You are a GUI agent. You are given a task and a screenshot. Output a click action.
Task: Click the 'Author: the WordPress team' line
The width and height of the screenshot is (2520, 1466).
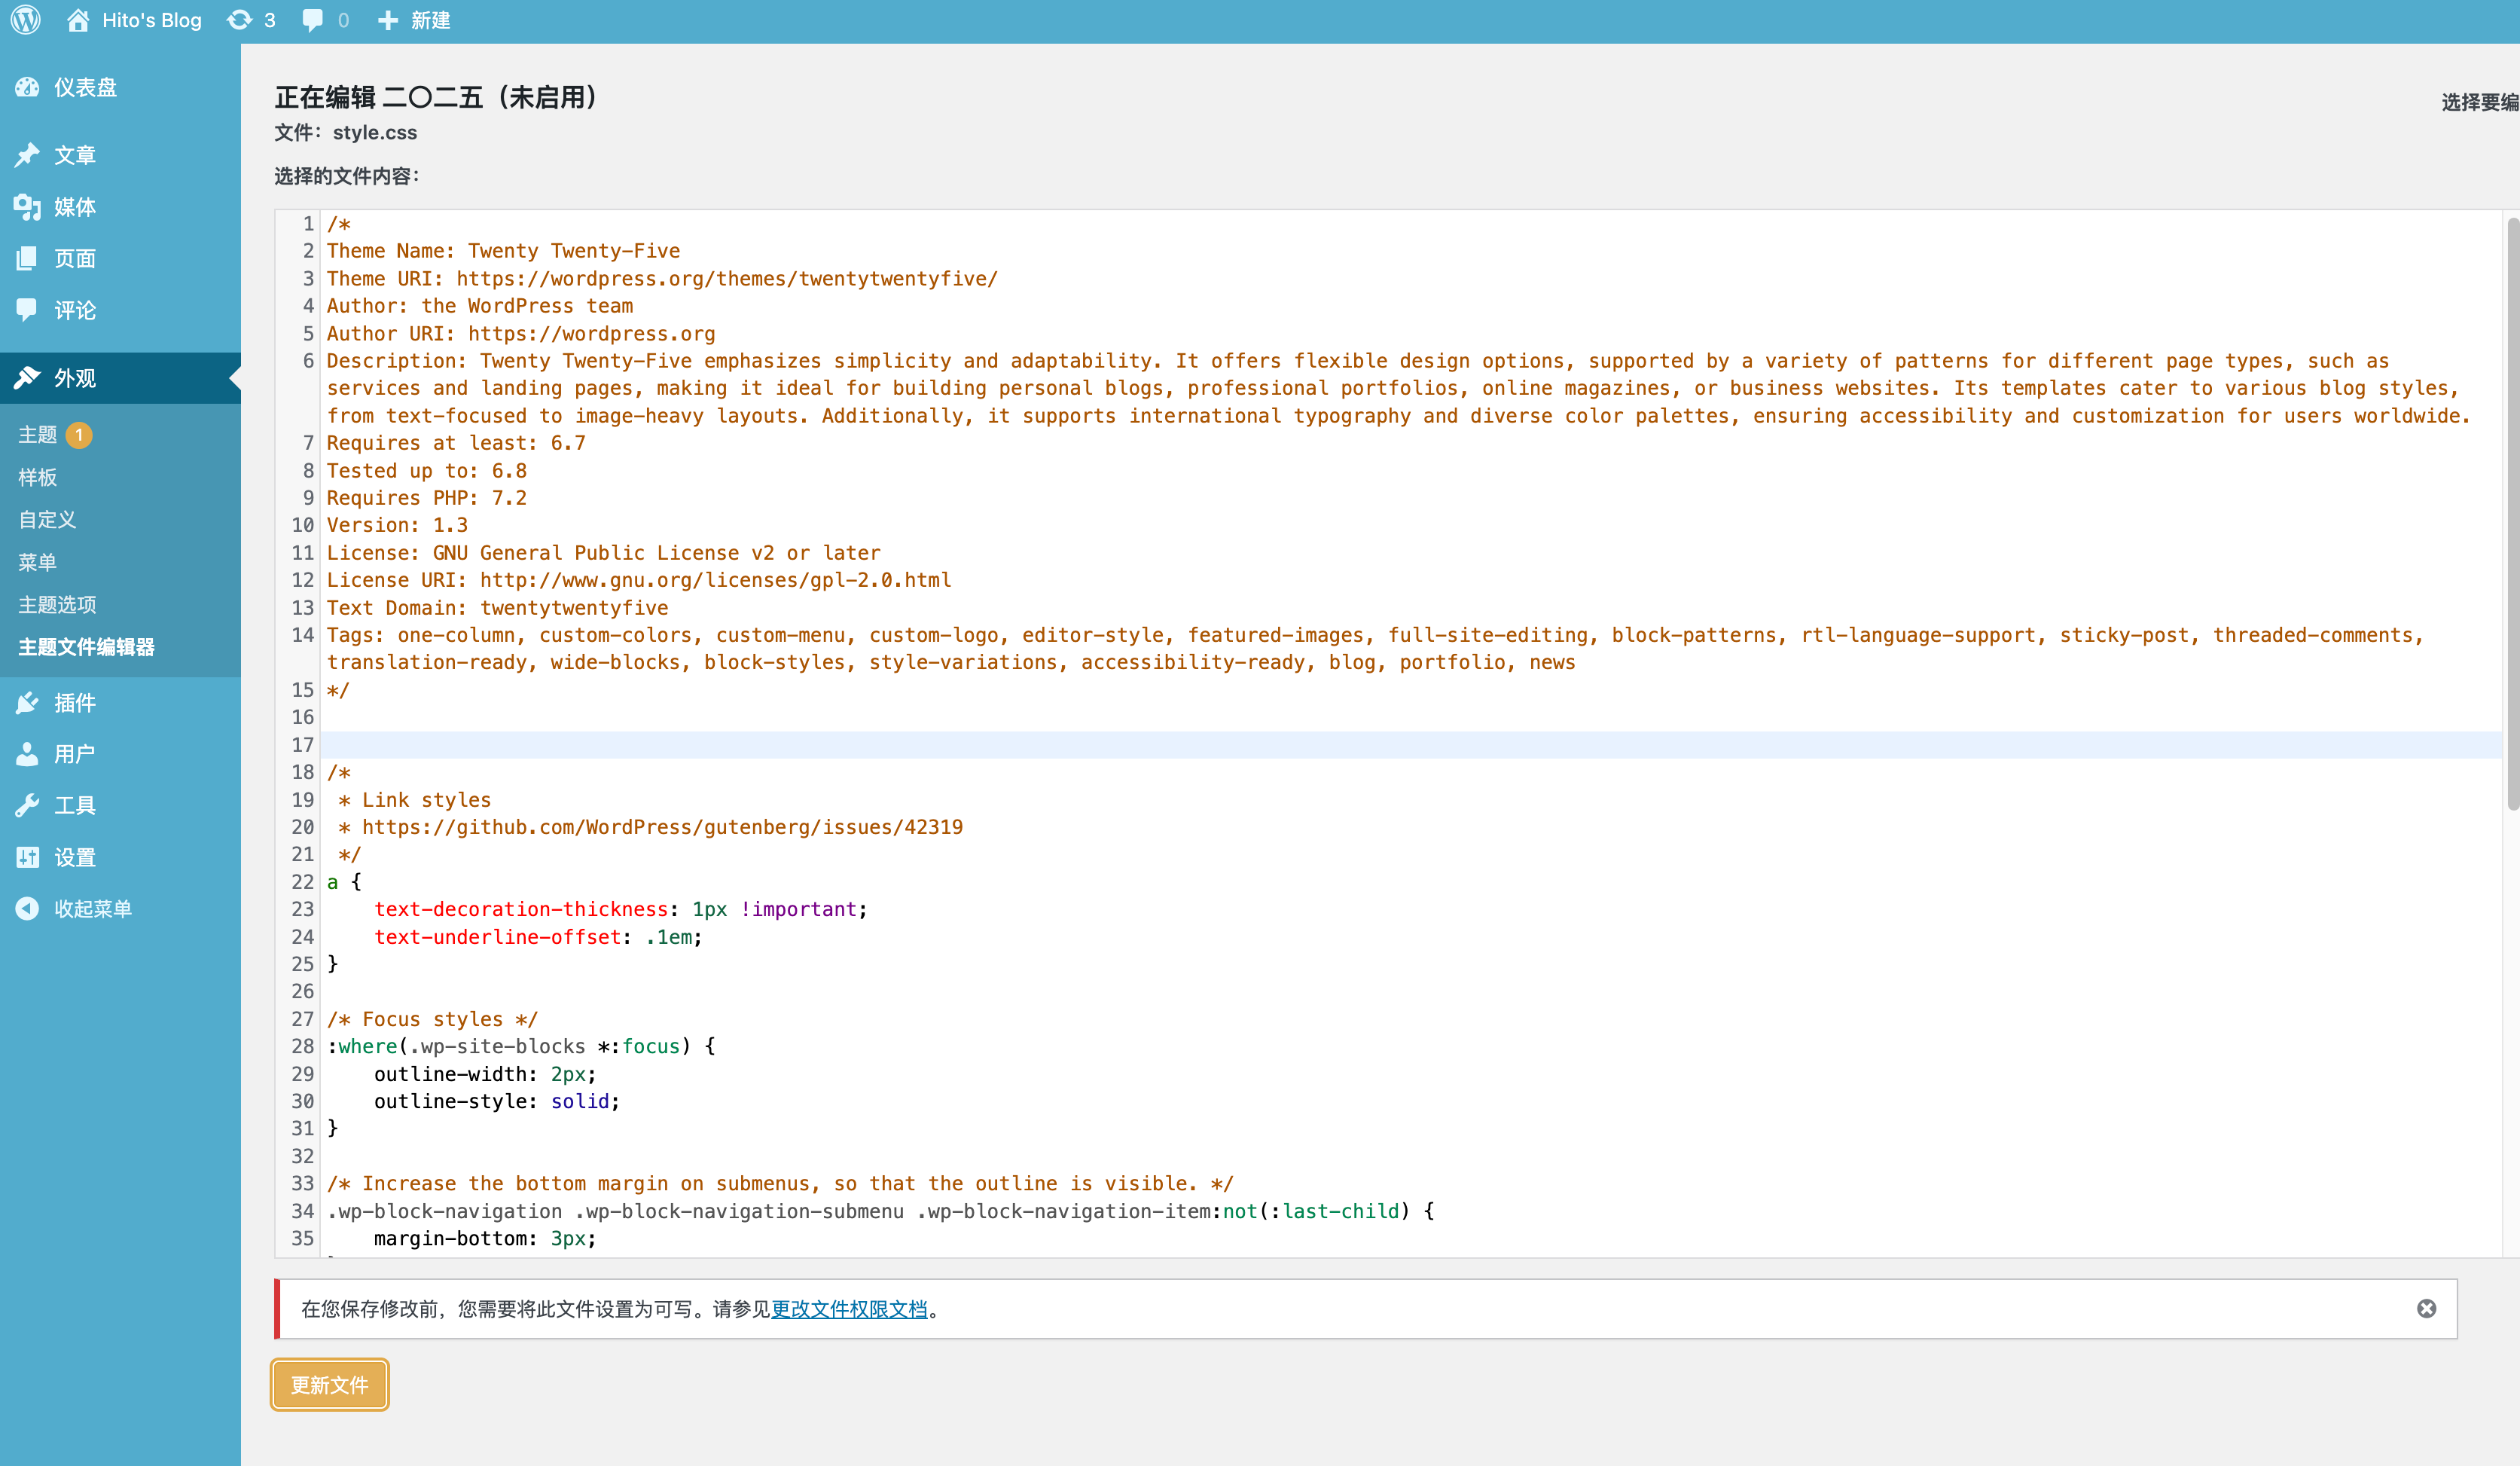pos(480,306)
